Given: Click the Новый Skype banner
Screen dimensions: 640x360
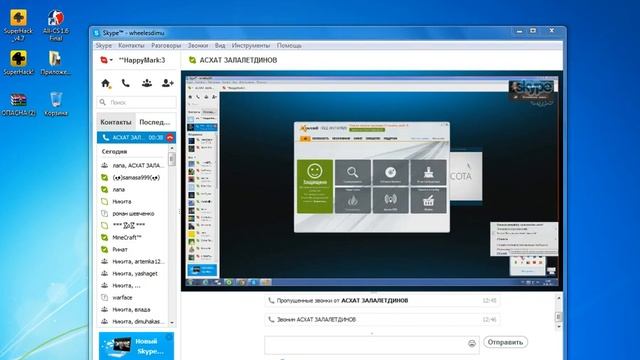Looking at the screenshot, I should pyautogui.click(x=136, y=346).
